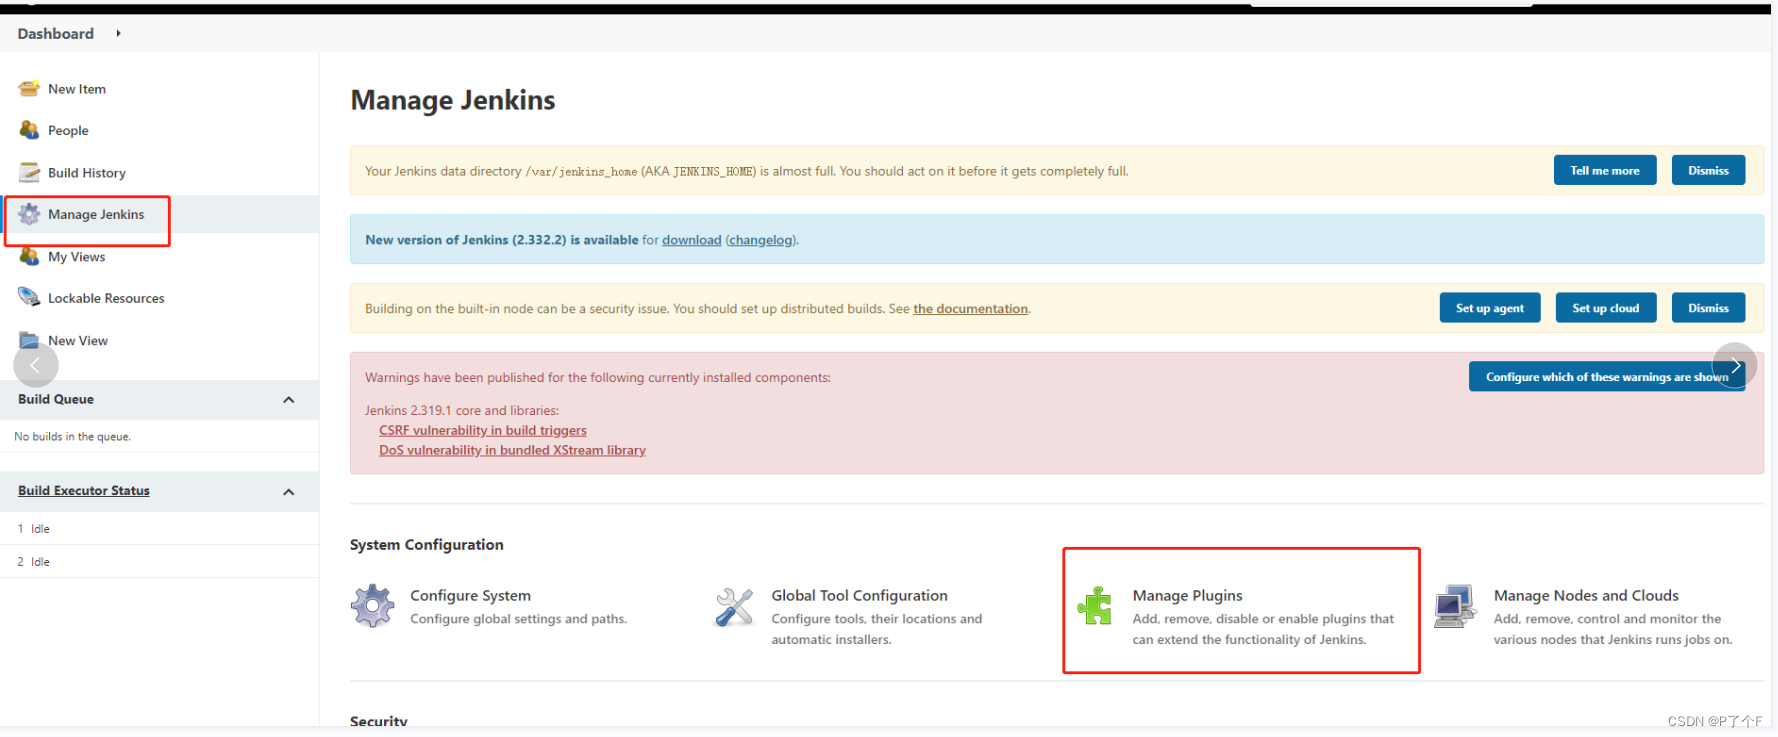The width and height of the screenshot is (1778, 737).
Task: Open DoS vulnerability in bundled XStream link
Action: [x=512, y=451]
